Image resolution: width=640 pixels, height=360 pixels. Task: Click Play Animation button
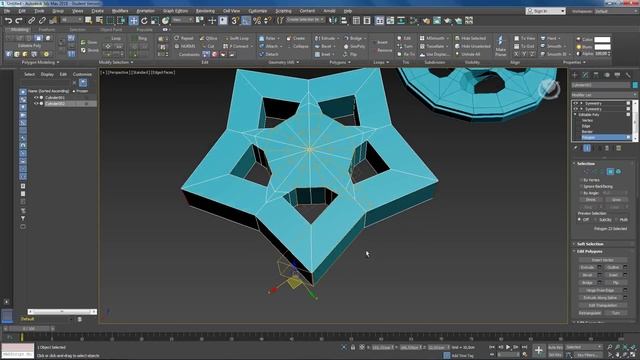coord(508,347)
